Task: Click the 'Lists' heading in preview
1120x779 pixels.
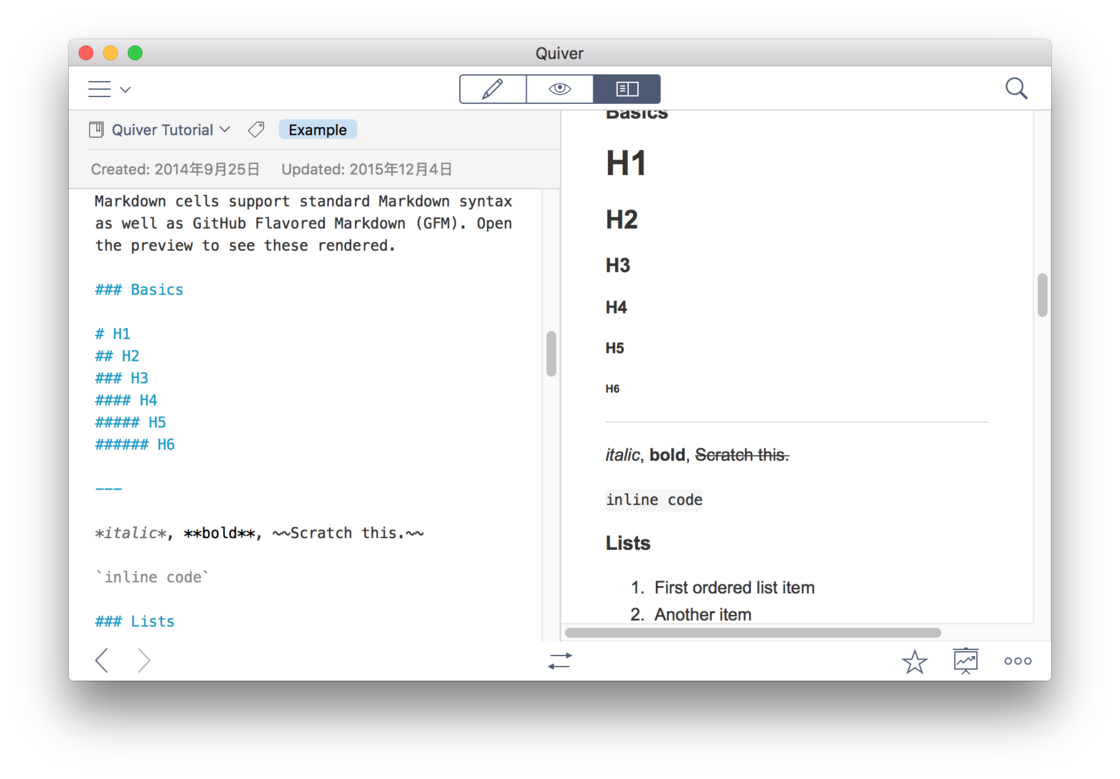Action: (x=628, y=543)
